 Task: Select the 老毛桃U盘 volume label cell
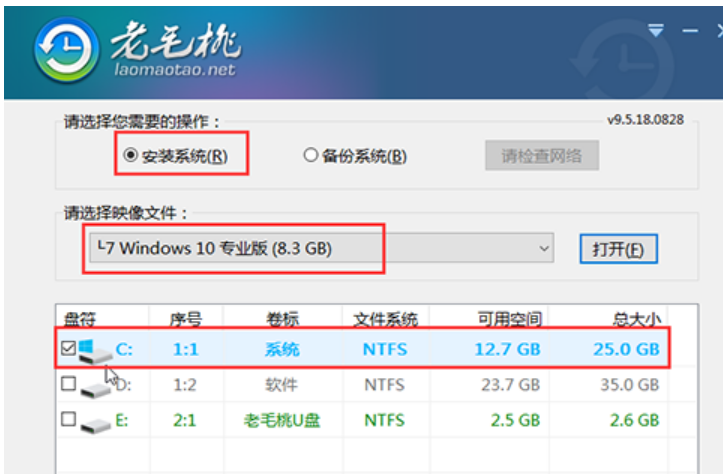coord(282,420)
